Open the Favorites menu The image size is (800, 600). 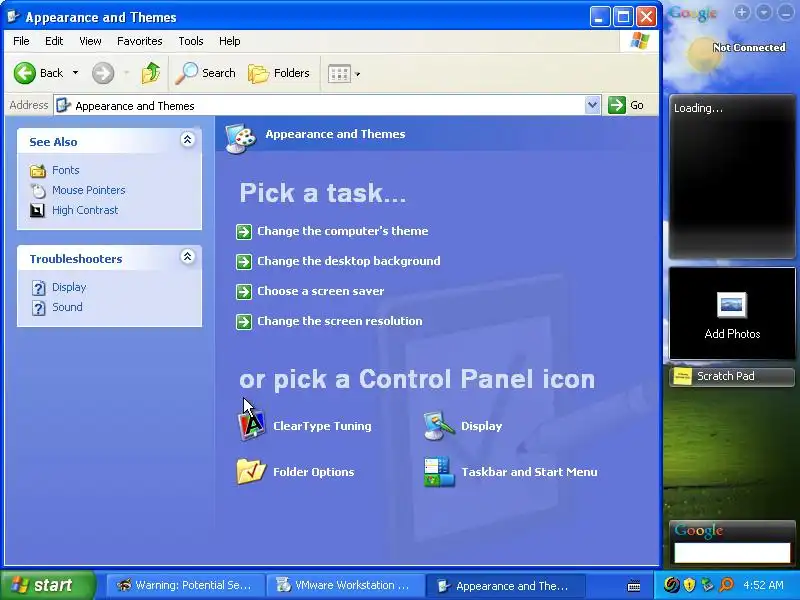(x=139, y=41)
